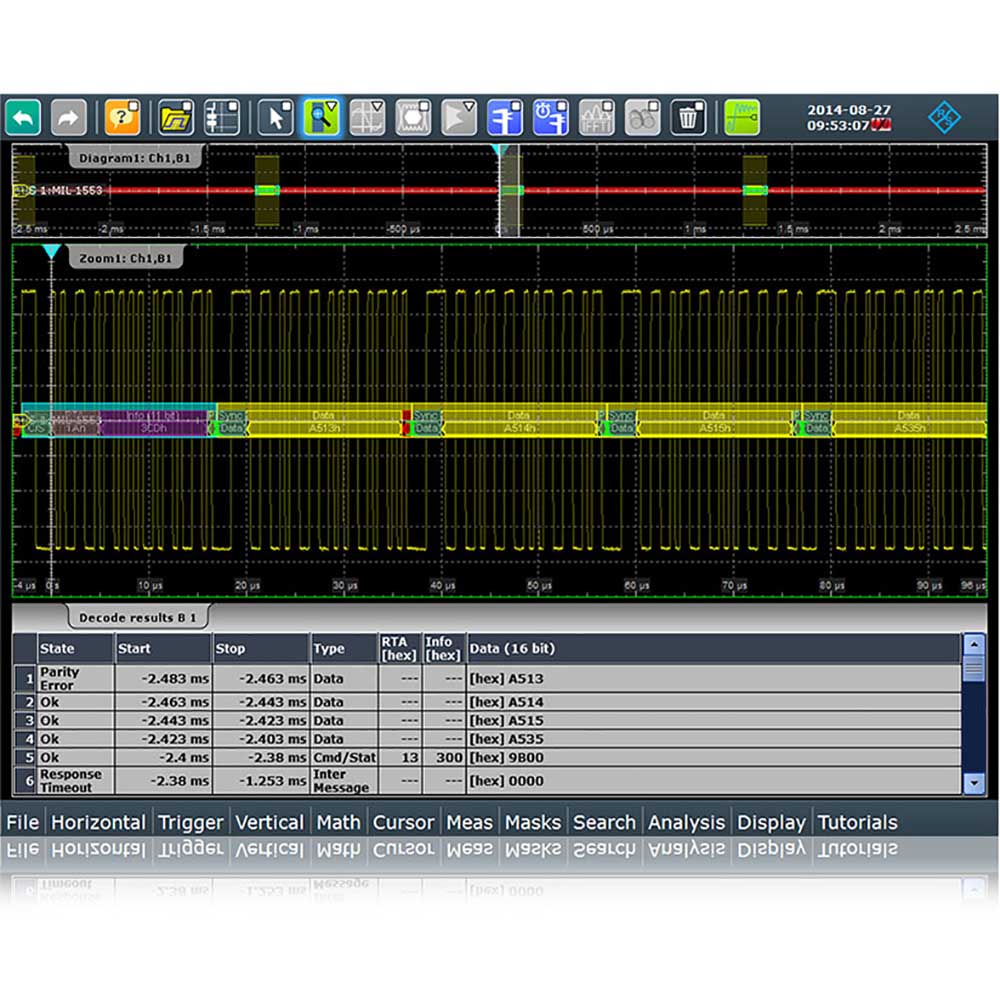The image size is (1000, 1000).
Task: Open the Trigger menu
Action: (x=190, y=822)
